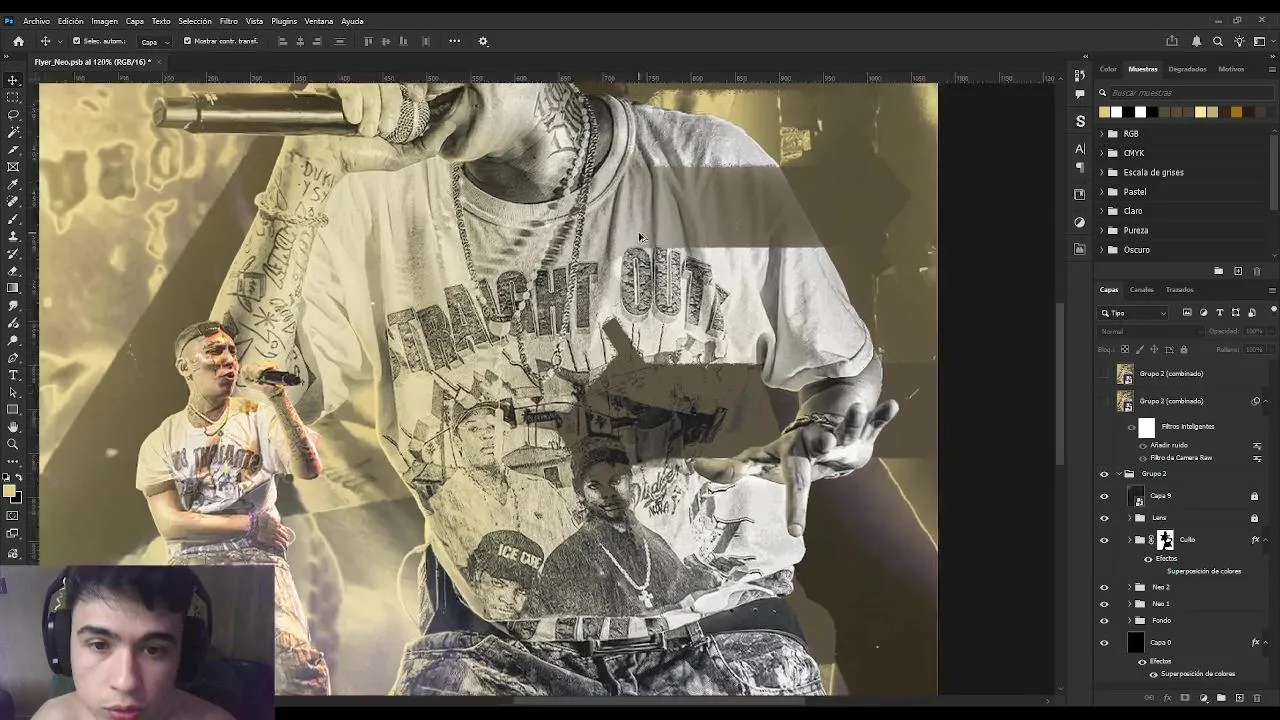Select the Brush tool
This screenshot has height=720, width=1280.
tap(13, 219)
